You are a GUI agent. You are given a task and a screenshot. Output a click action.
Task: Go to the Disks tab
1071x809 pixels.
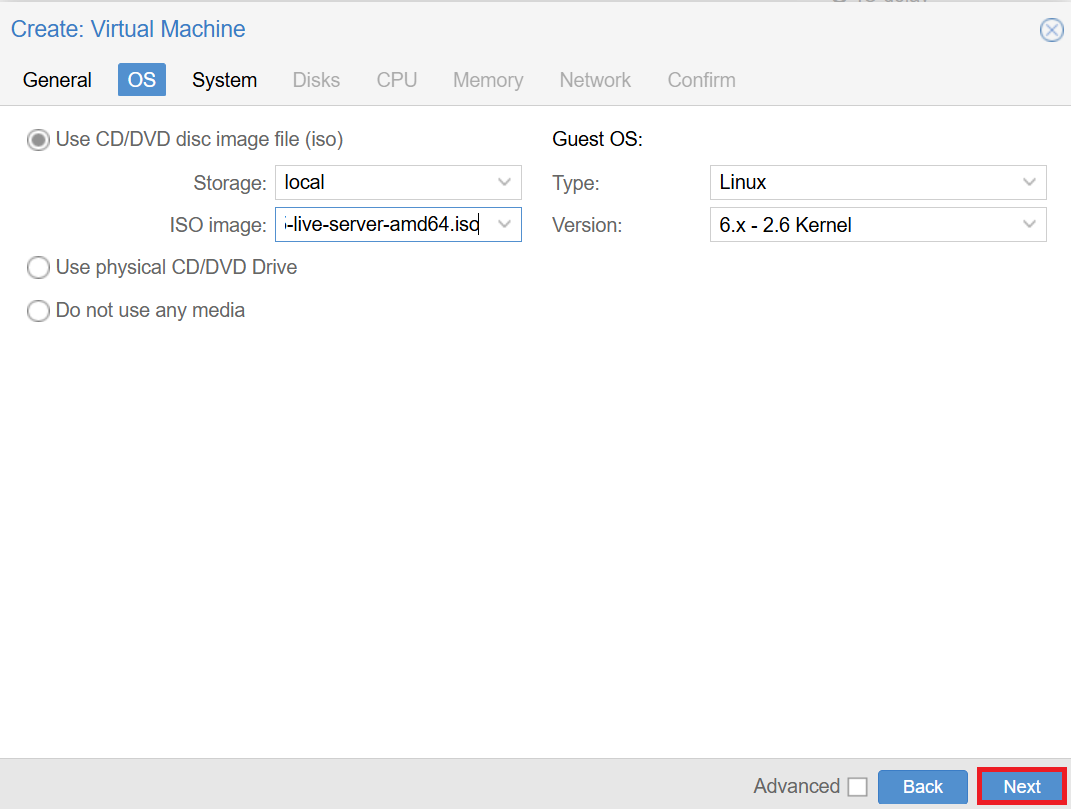(316, 80)
